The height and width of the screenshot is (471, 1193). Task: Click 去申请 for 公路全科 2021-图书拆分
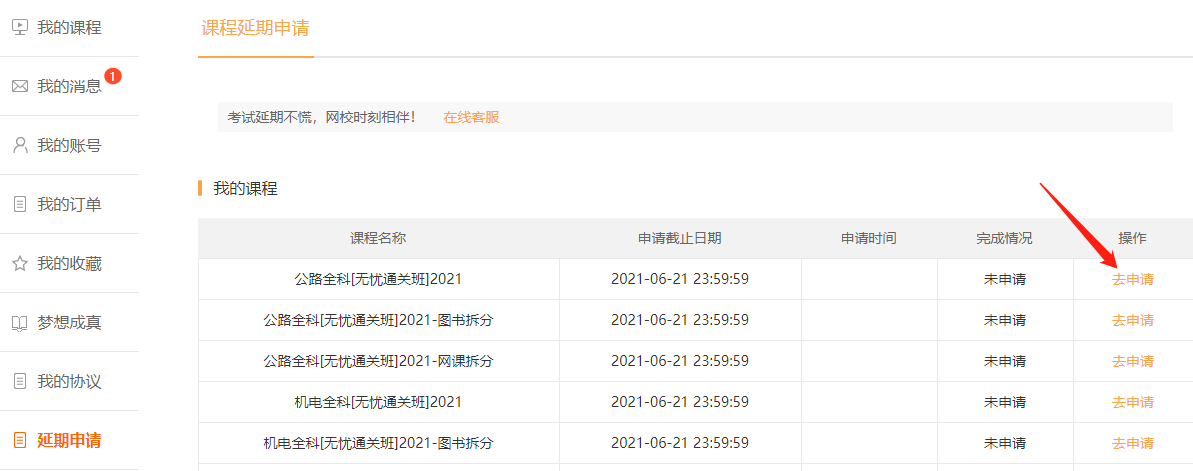[x=1132, y=320]
